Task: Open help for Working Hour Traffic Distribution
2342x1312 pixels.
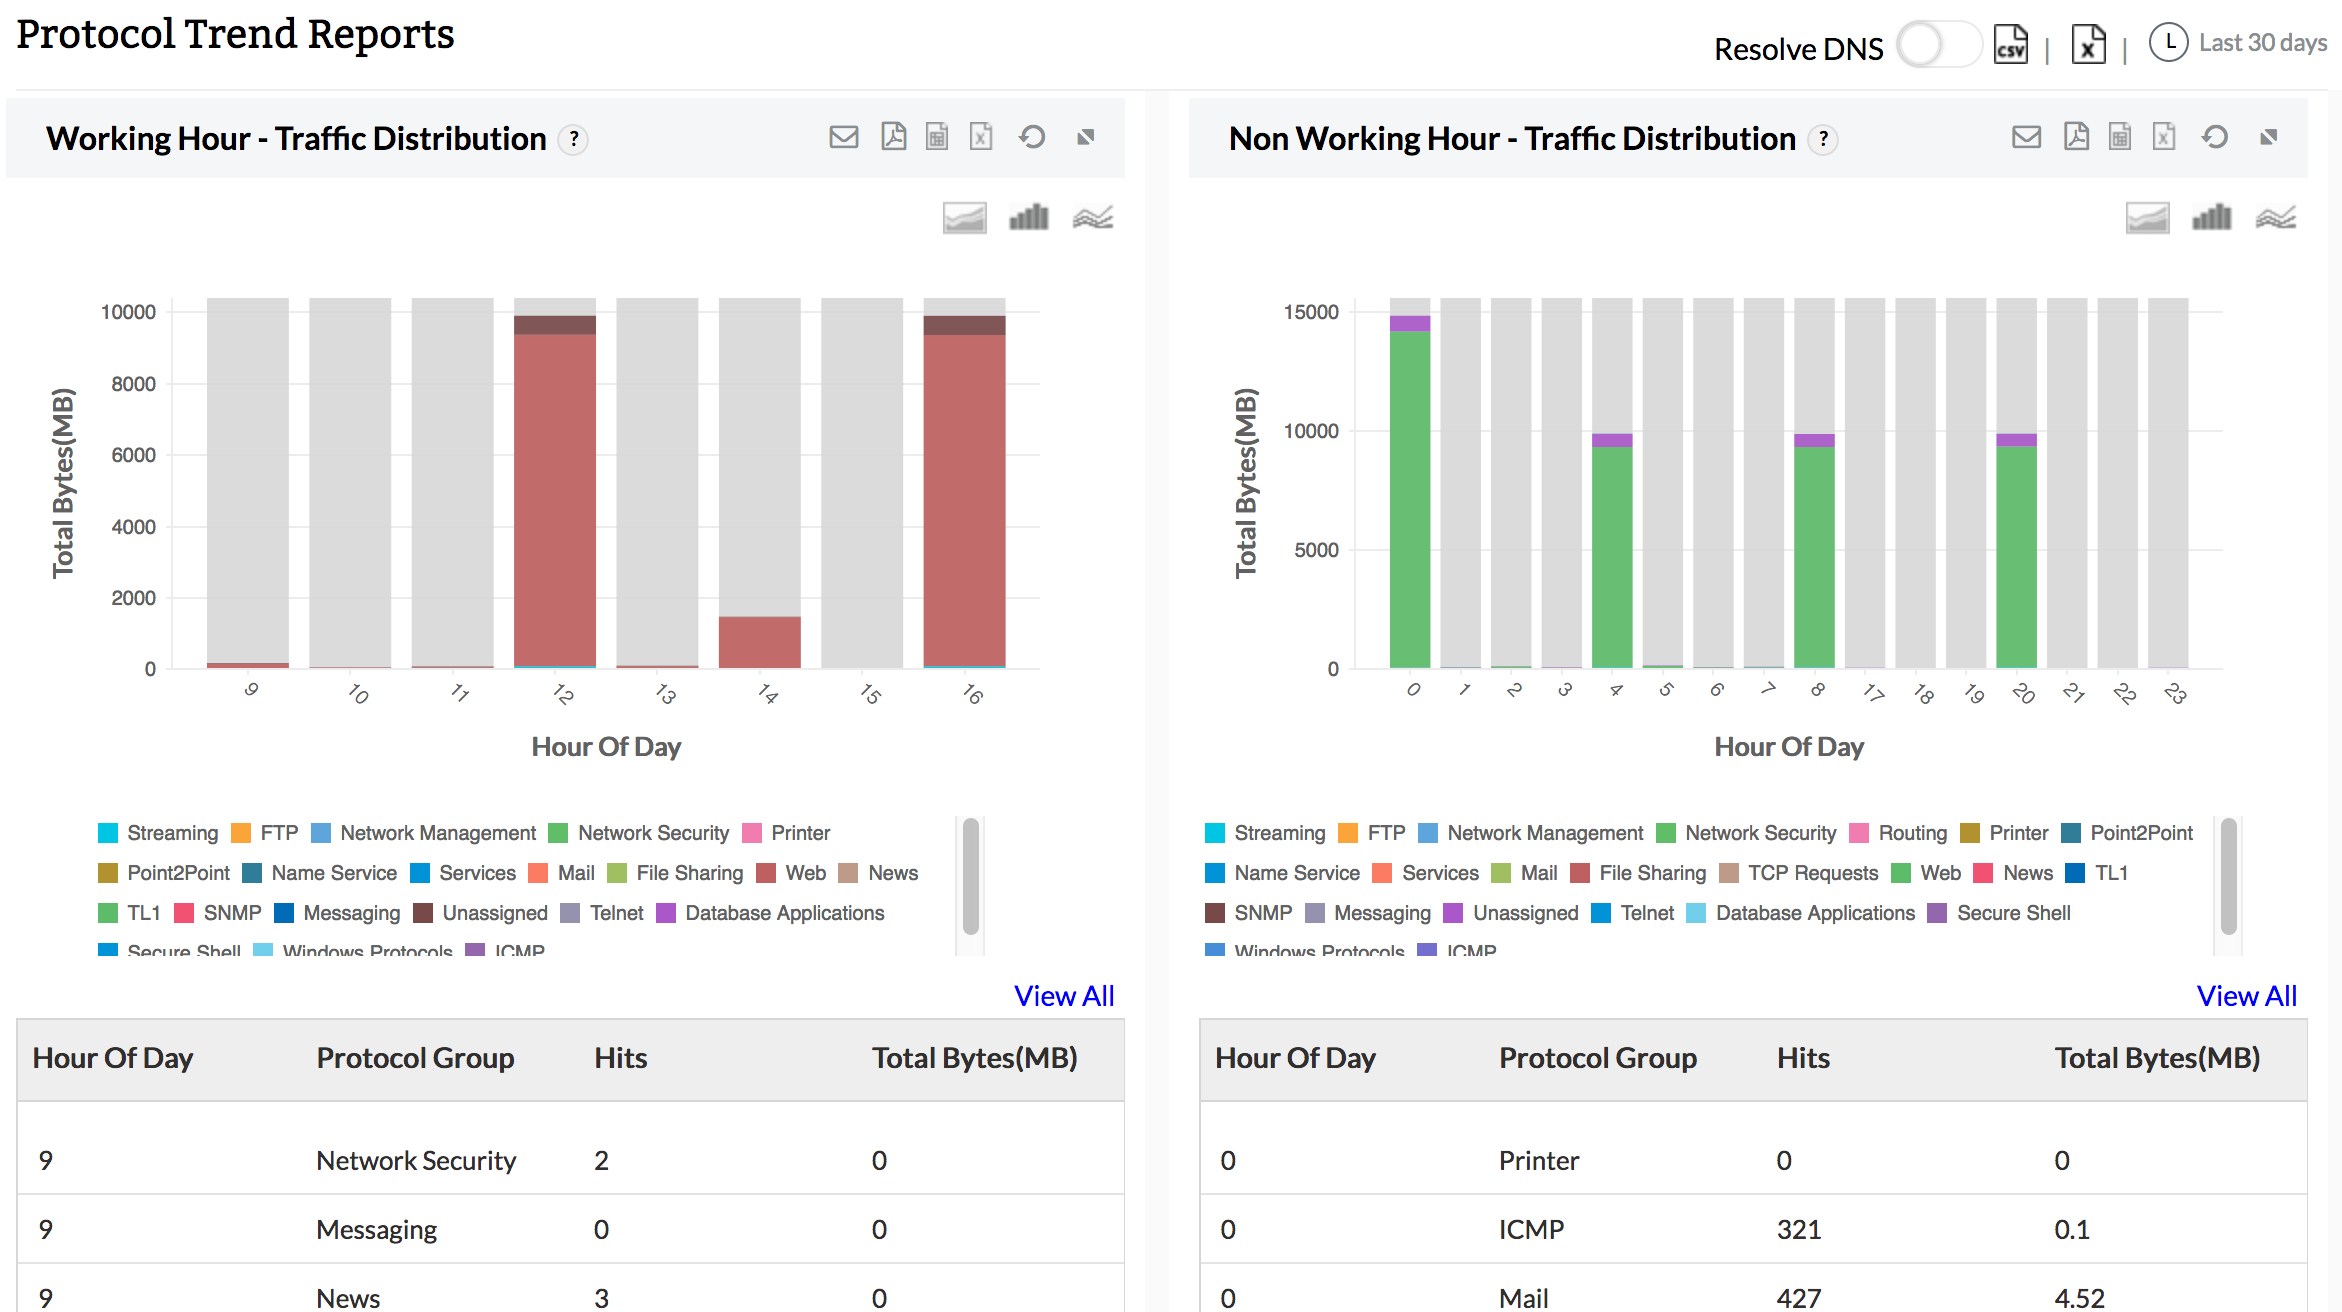Action: click(574, 139)
